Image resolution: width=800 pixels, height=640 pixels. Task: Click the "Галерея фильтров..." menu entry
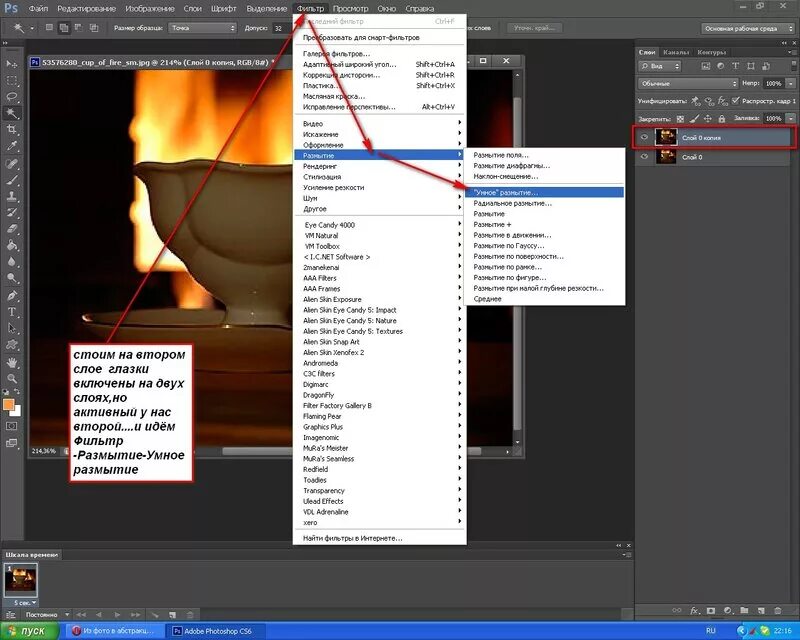coord(380,54)
